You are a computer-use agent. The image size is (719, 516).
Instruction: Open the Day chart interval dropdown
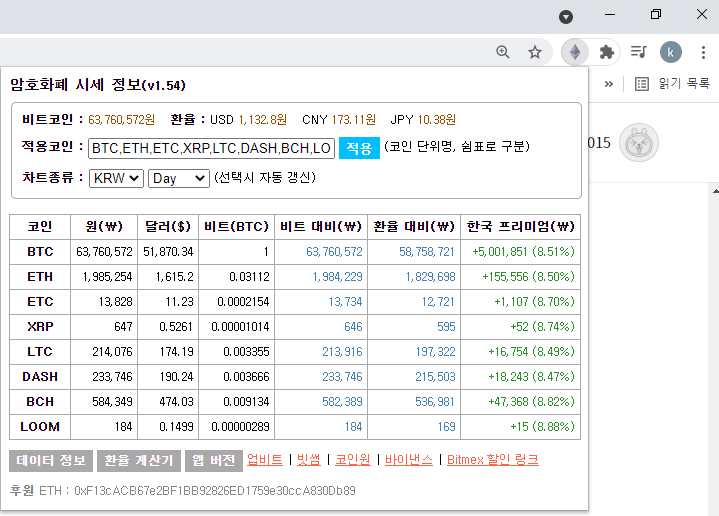tap(178, 178)
